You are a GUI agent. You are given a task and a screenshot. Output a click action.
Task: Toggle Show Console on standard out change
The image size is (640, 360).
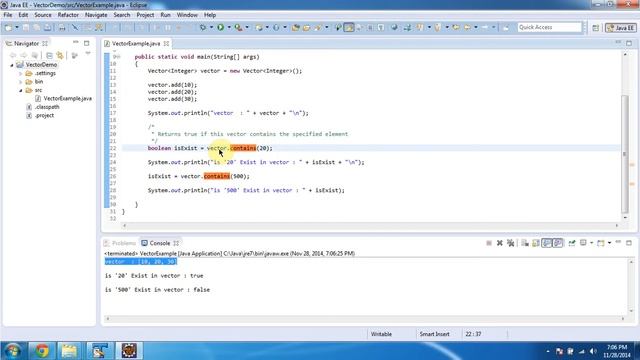pos(547,243)
